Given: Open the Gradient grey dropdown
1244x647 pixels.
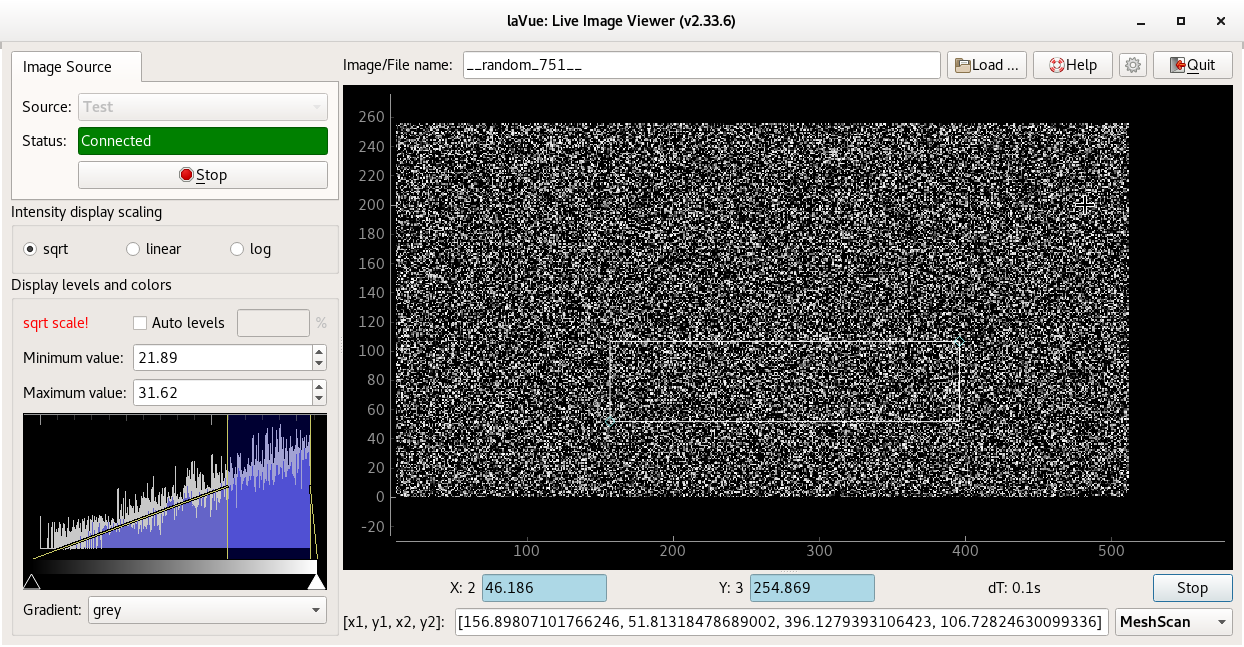Looking at the screenshot, I should click(x=207, y=609).
